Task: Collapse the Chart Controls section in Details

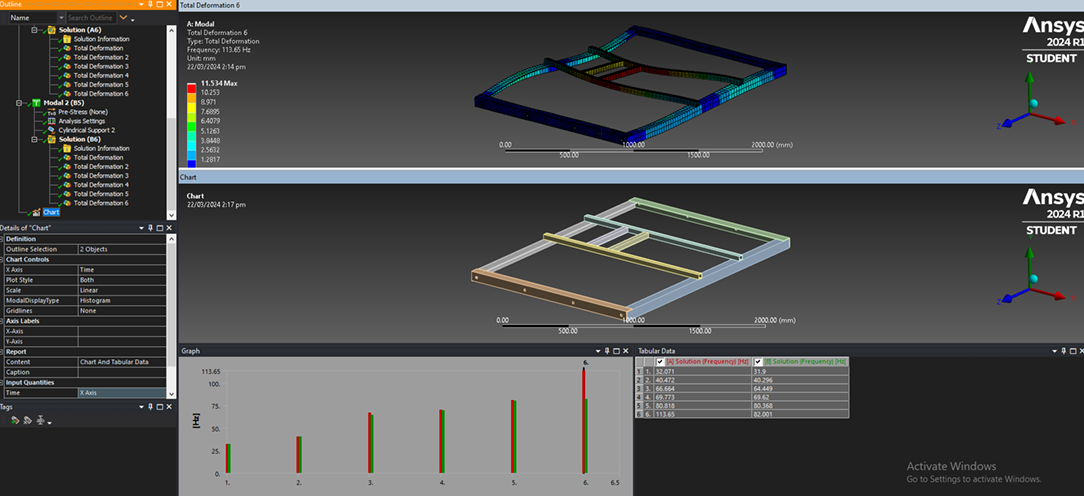Action: click(x=3, y=259)
